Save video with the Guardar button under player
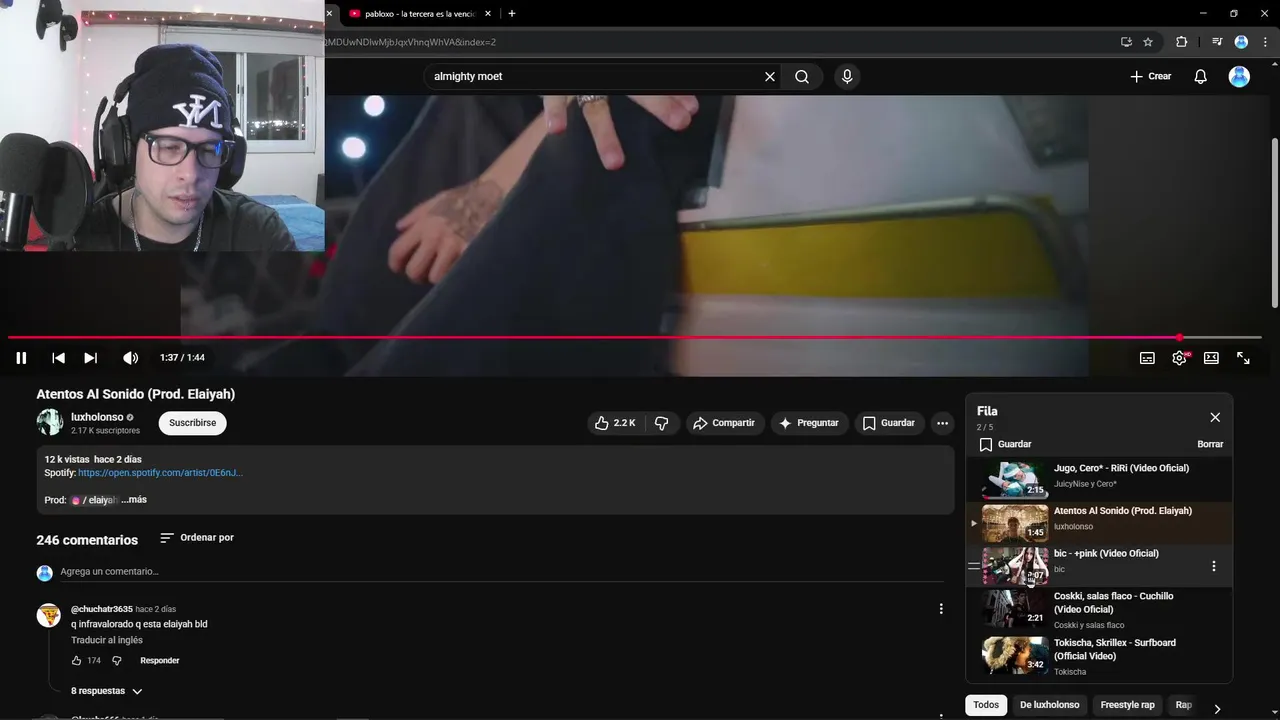 [889, 423]
